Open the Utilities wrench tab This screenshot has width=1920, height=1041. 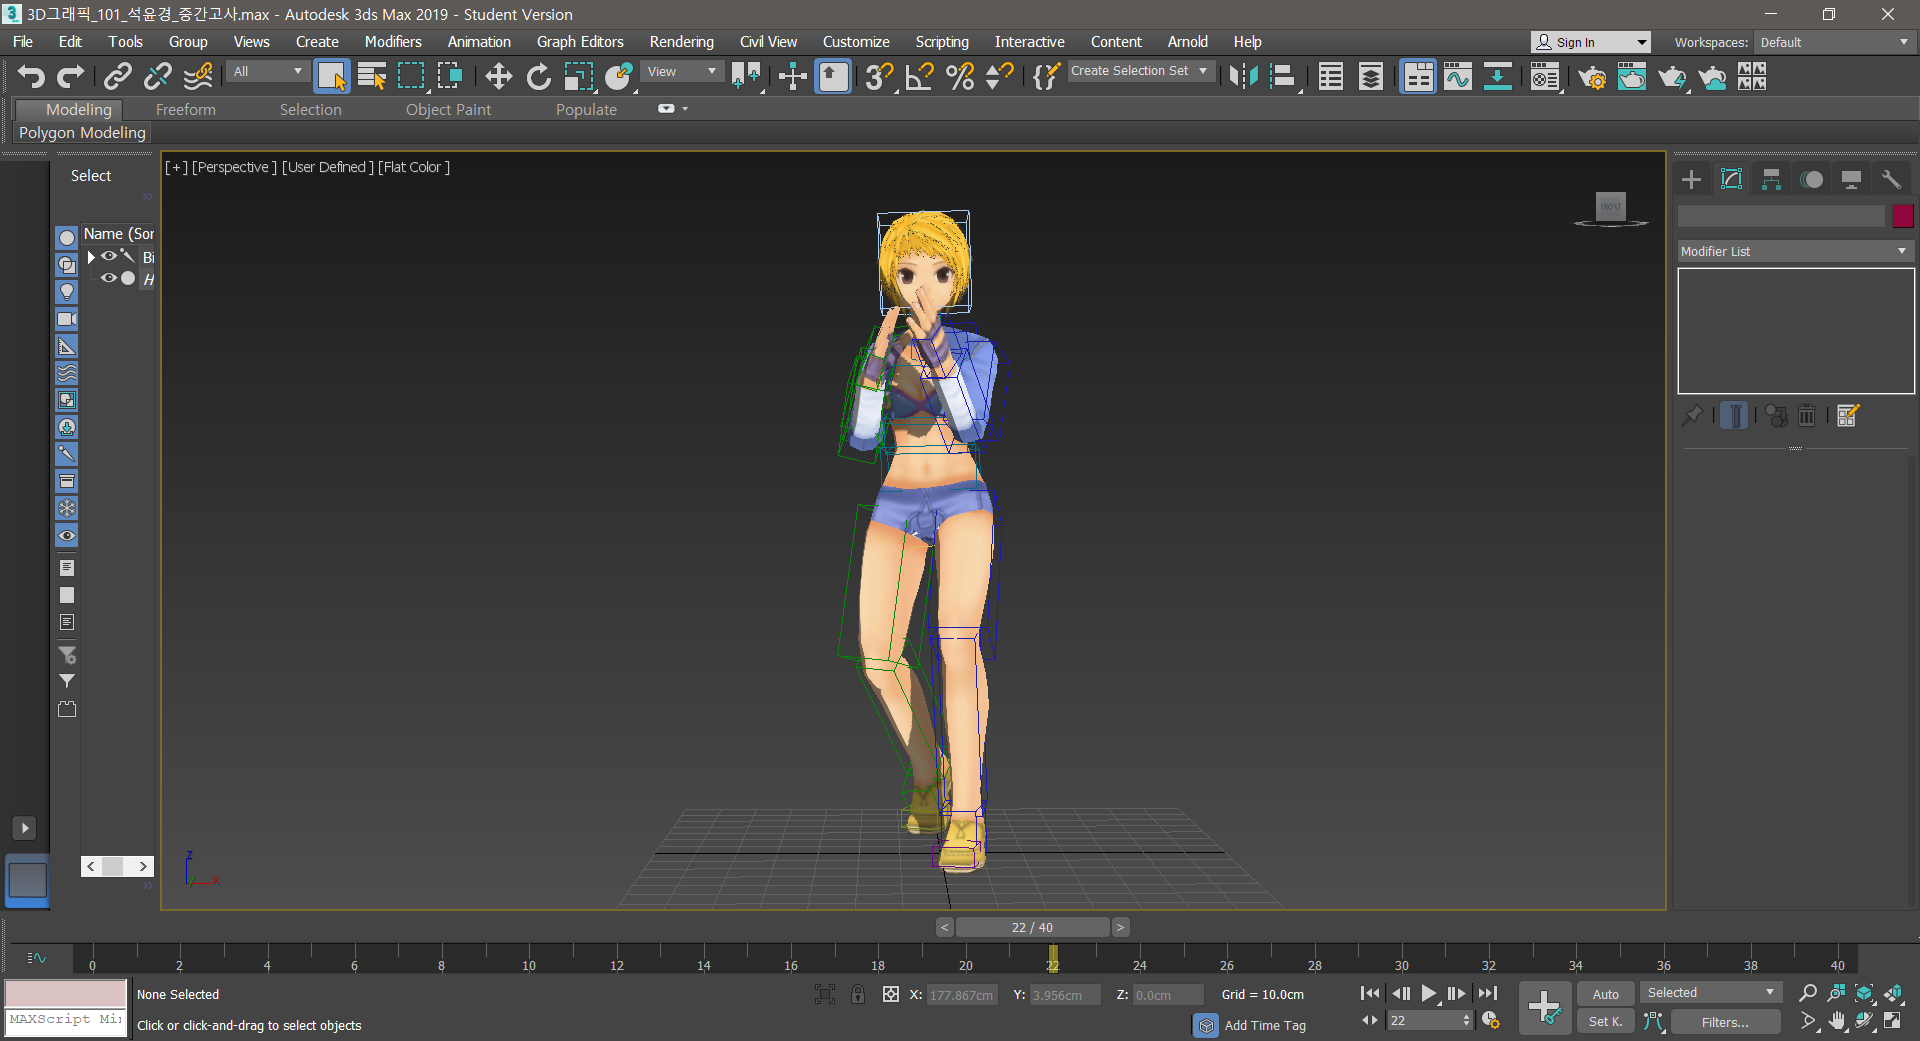(x=1891, y=179)
